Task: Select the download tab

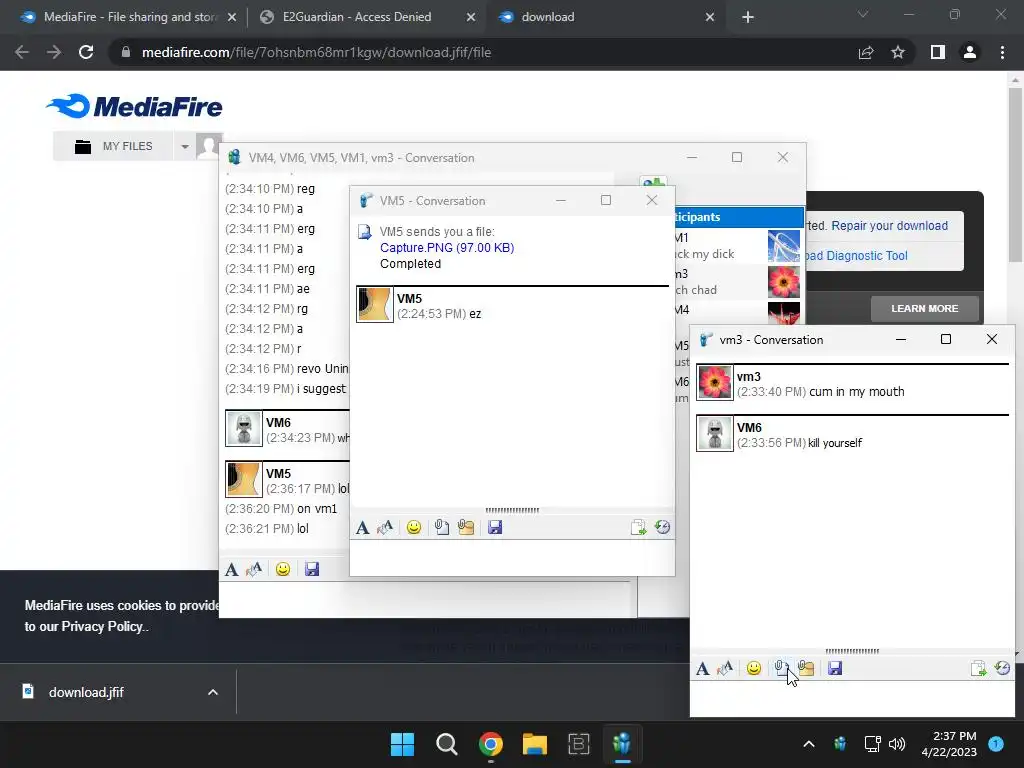Action: click(x=600, y=17)
